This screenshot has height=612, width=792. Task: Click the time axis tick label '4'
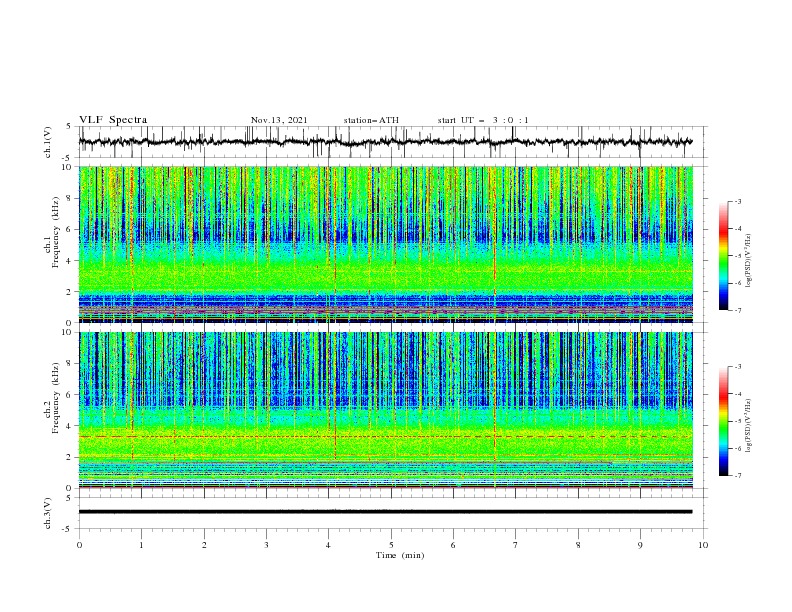click(x=328, y=545)
